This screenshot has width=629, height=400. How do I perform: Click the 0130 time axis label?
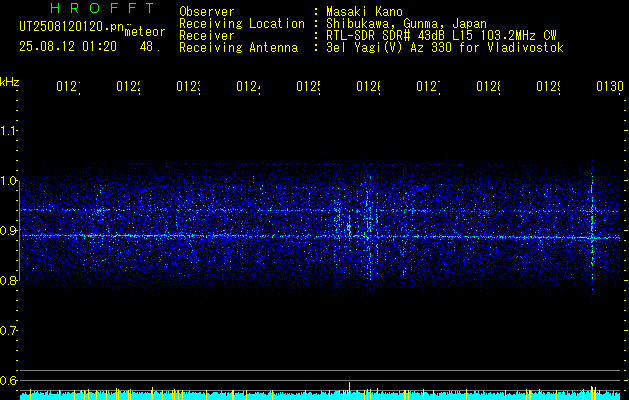[x=610, y=86]
